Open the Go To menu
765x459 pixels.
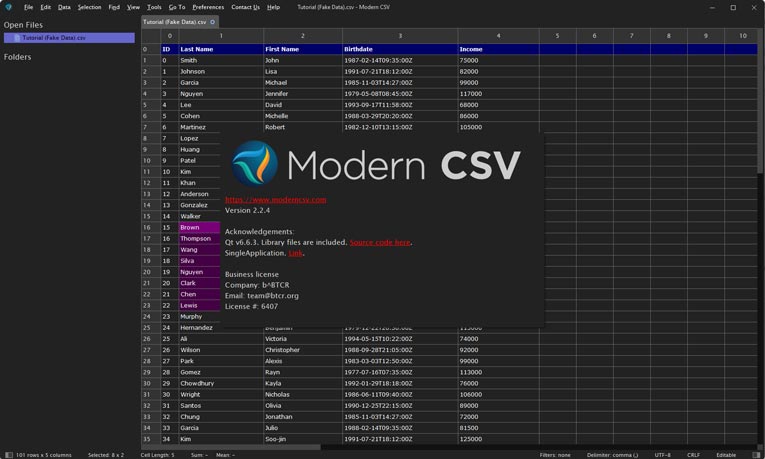click(x=177, y=7)
